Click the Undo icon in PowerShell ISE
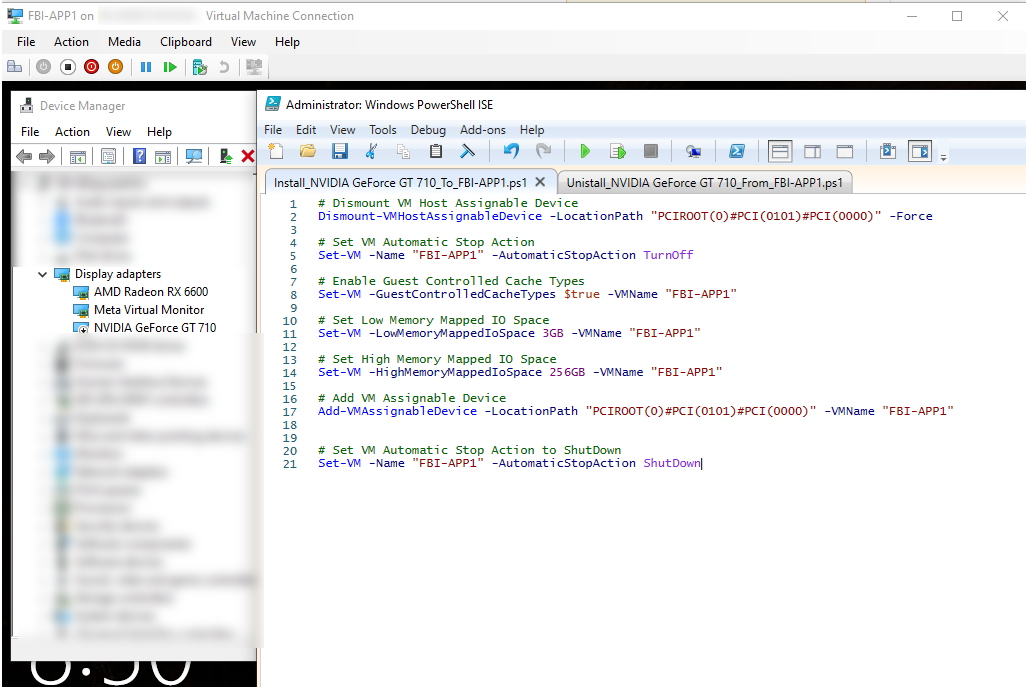This screenshot has width=1026, height=687. pyautogui.click(x=511, y=151)
